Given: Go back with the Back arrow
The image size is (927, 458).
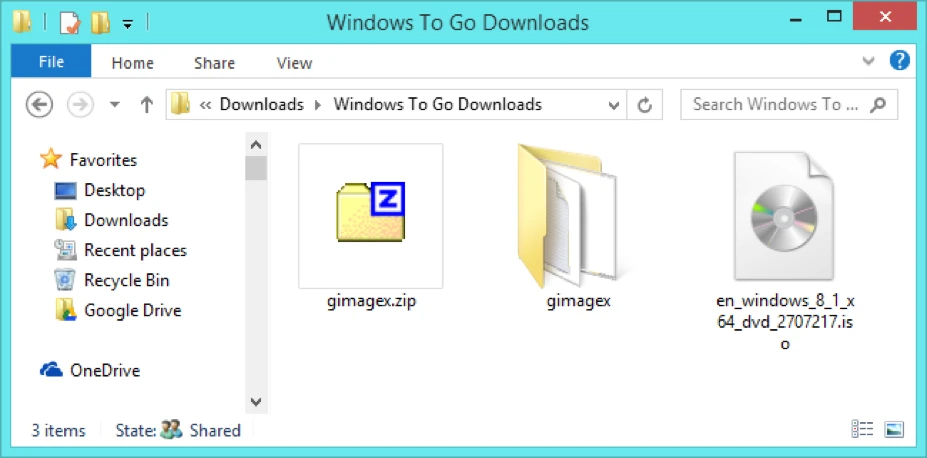Looking at the screenshot, I should (39, 105).
